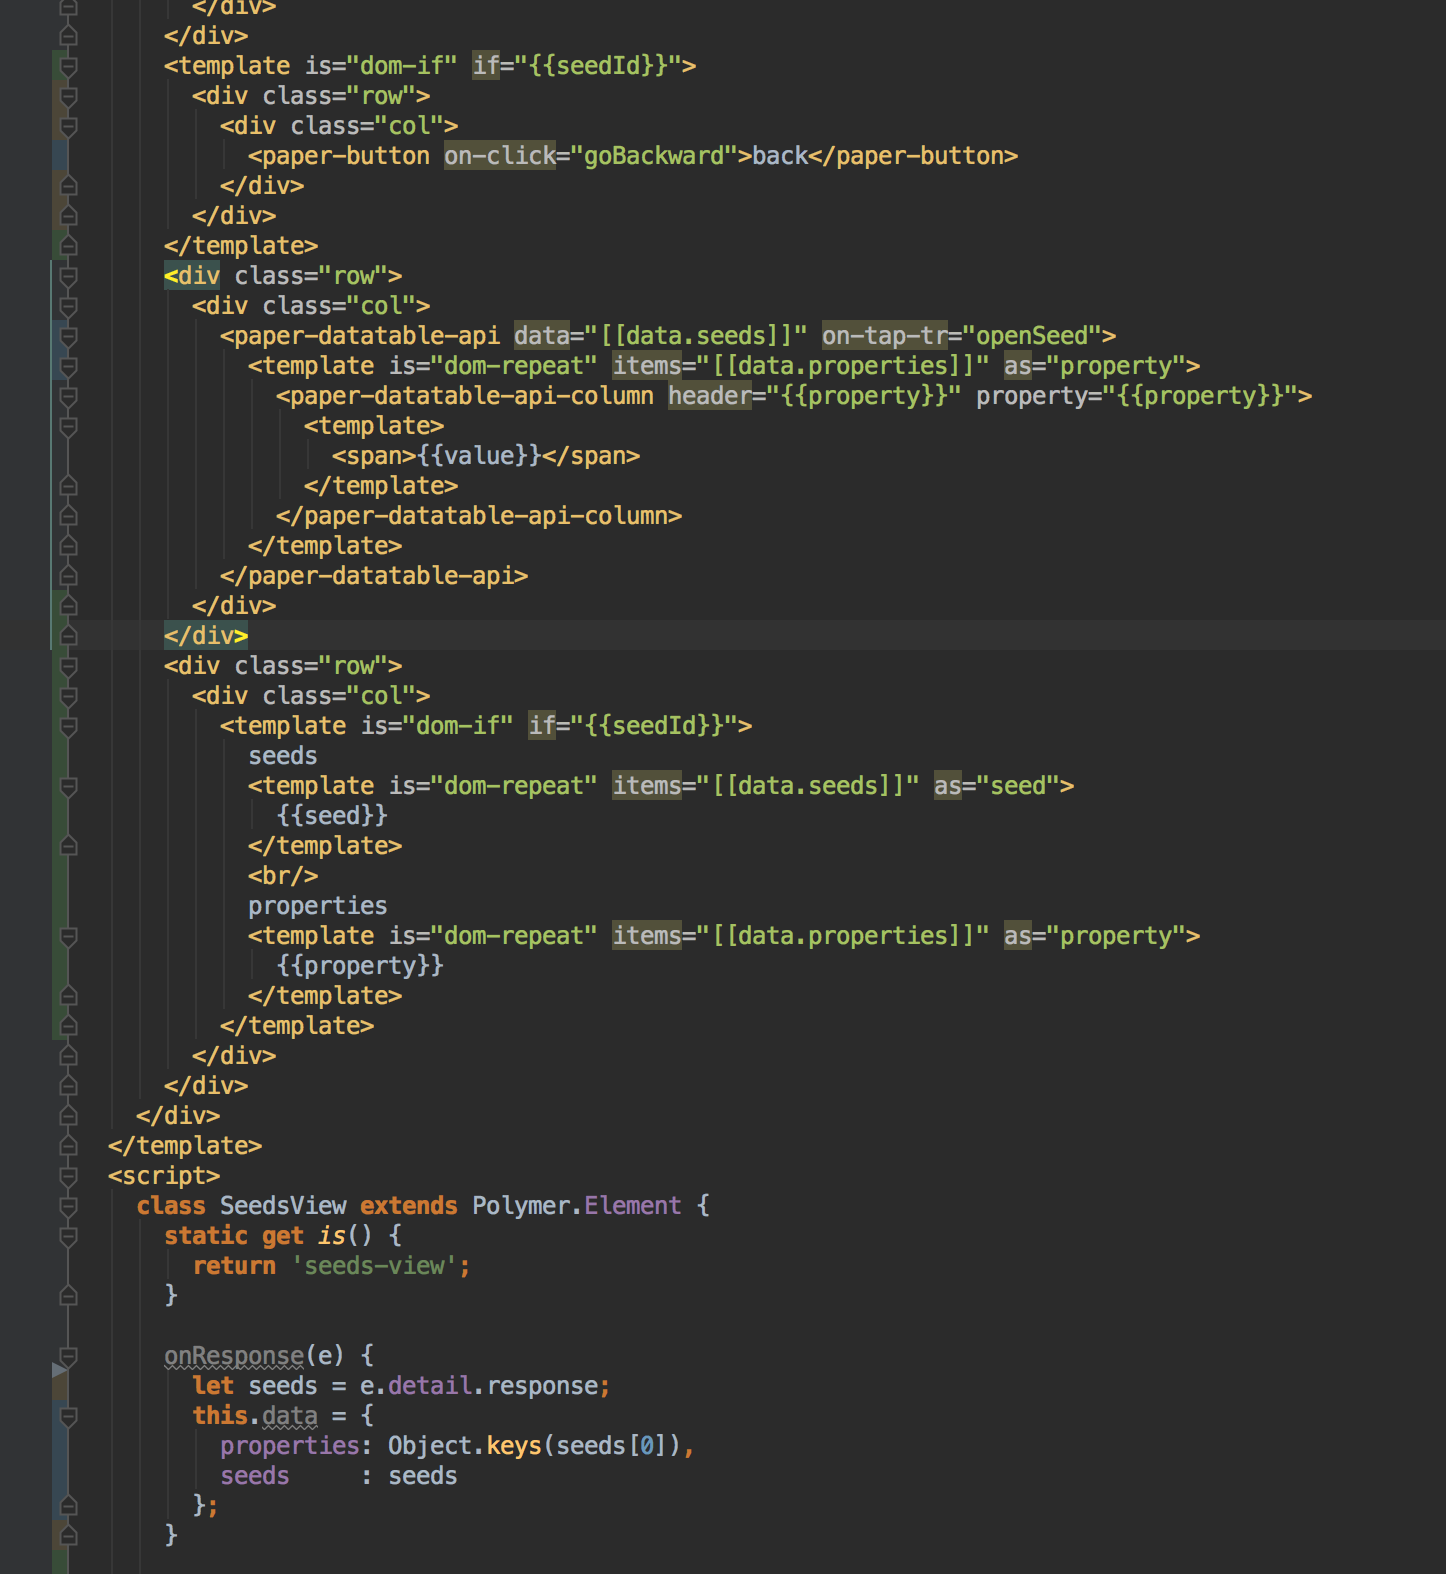
Task: Click data in this.data assignment
Action: point(290,1416)
